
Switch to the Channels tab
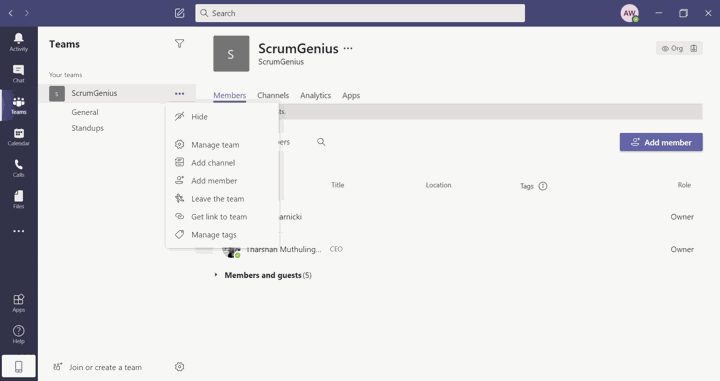pos(273,95)
